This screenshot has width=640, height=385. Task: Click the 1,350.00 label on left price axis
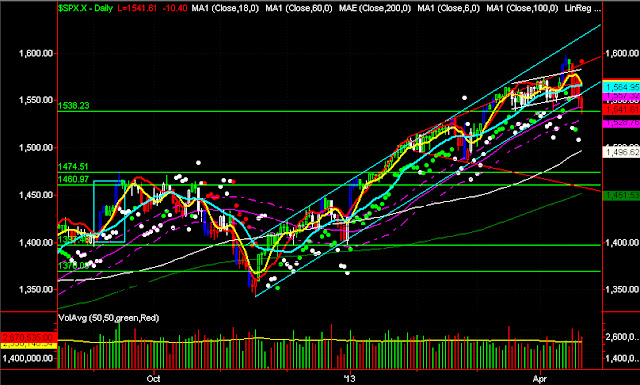tap(36, 289)
